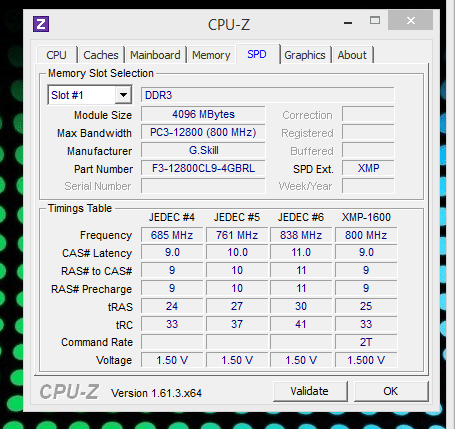Click the empty Registered field

click(x=368, y=132)
